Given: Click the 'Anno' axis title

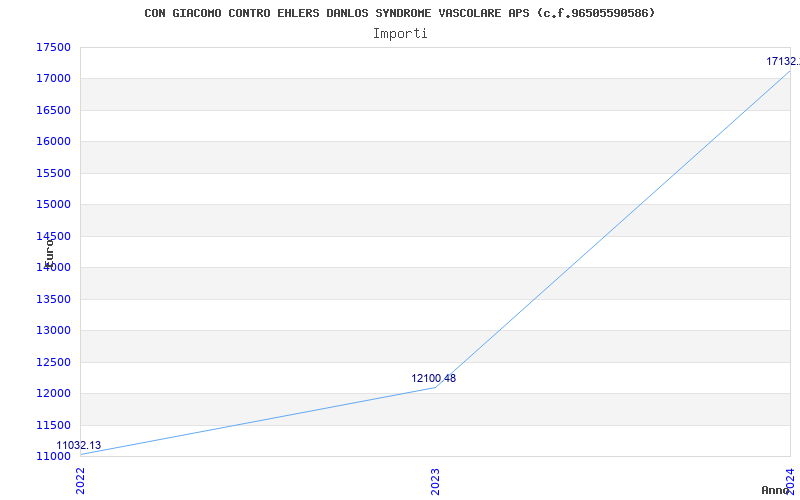Looking at the screenshot, I should [776, 490].
